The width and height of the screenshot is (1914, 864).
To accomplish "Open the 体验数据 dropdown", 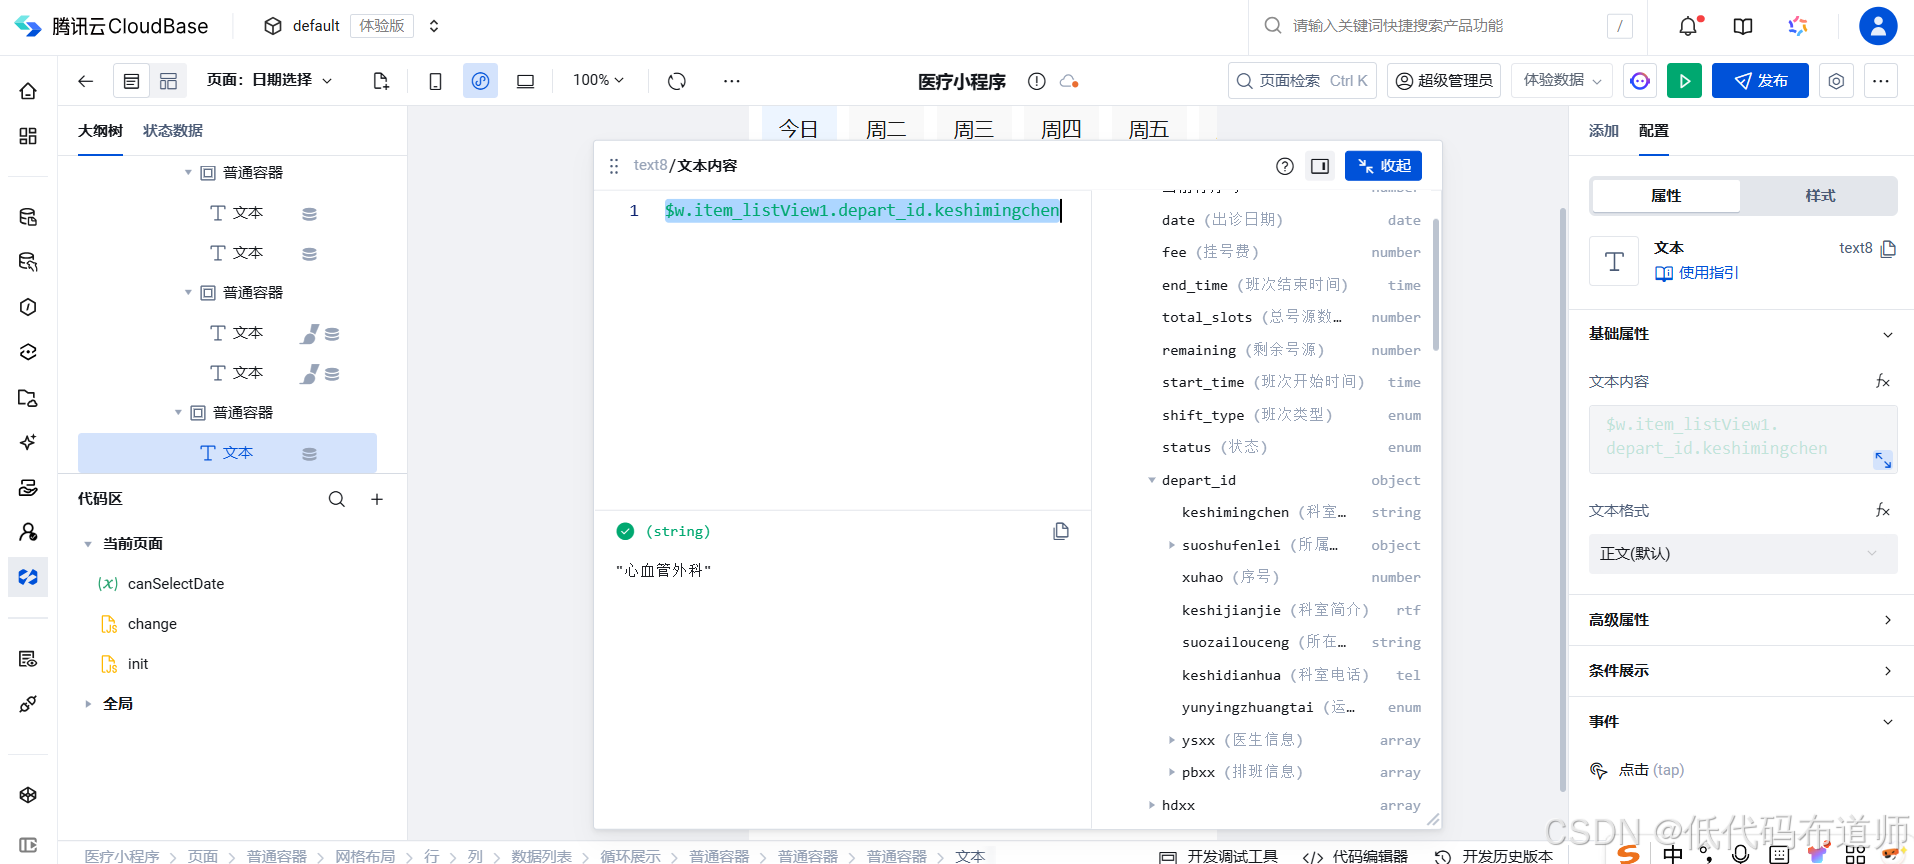I will pos(1561,81).
